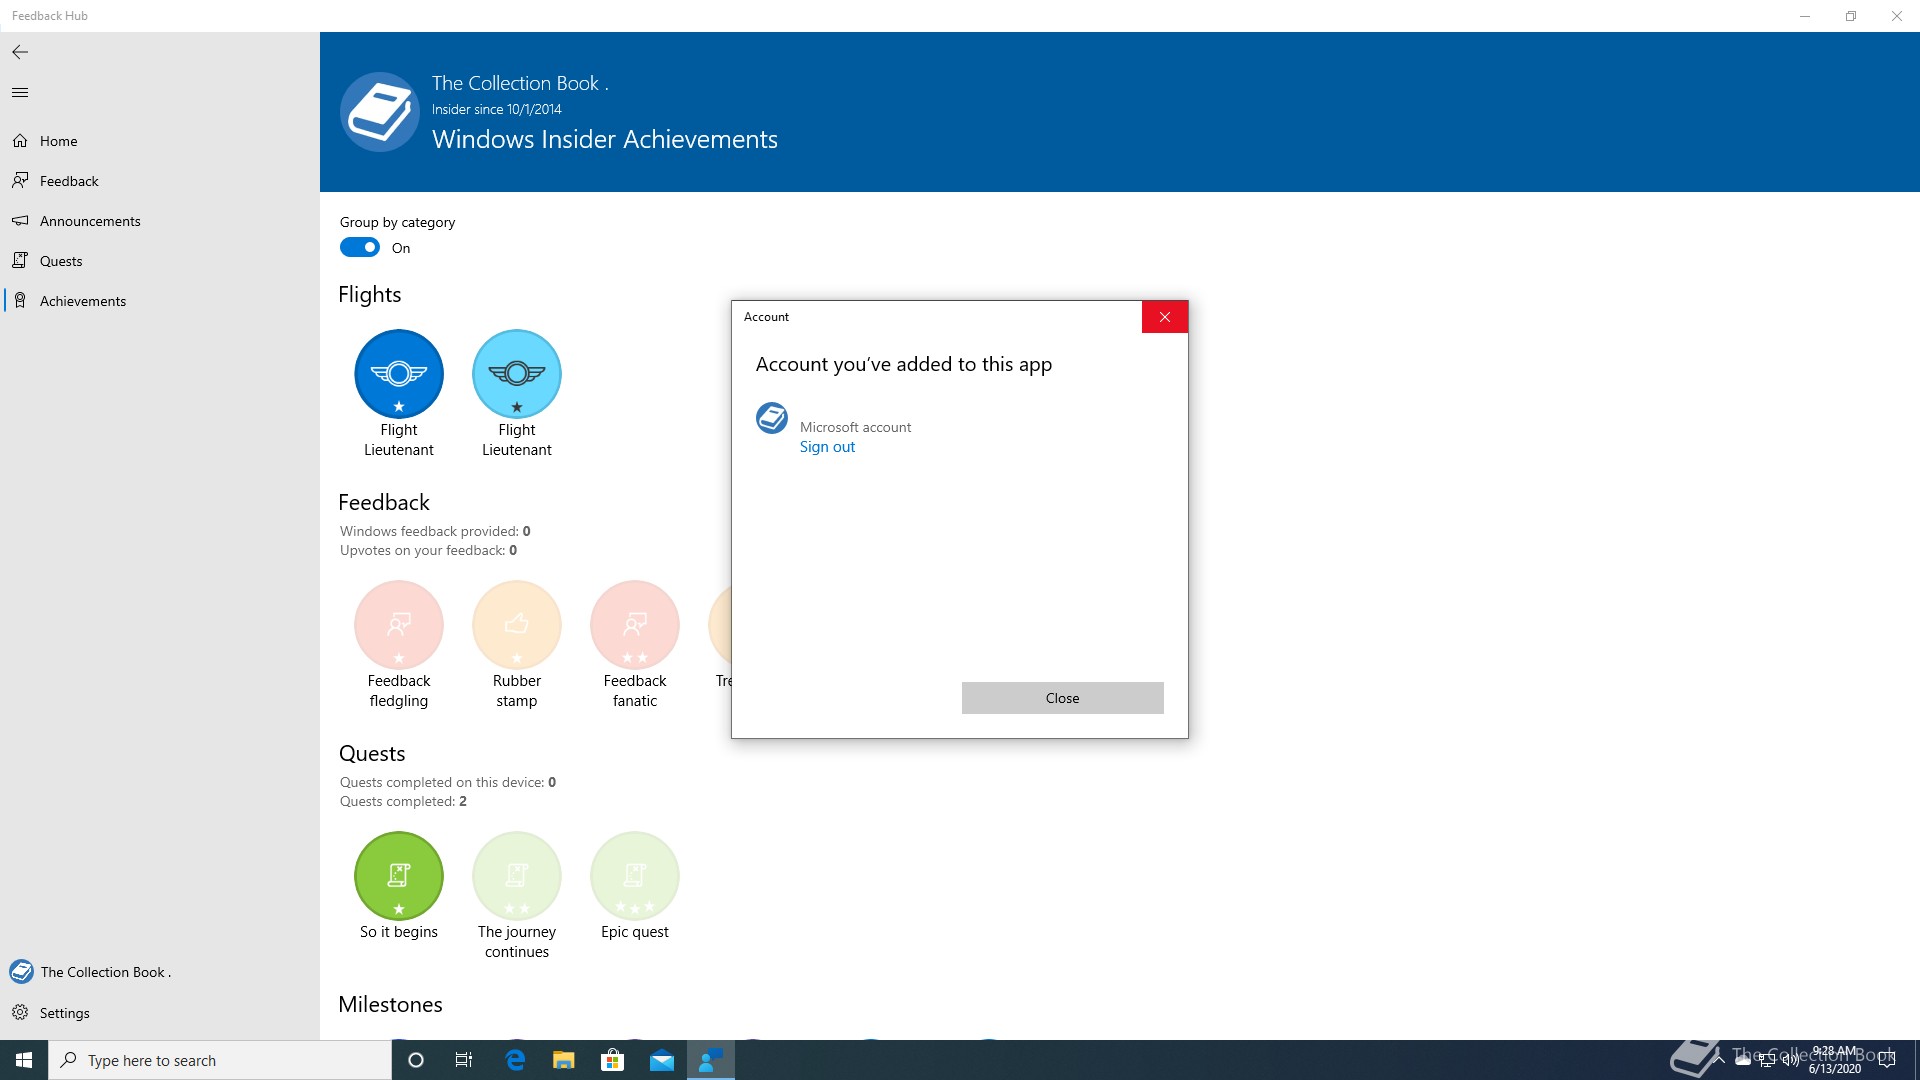
Task: Click the Flights section heading
Action: [x=369, y=294]
